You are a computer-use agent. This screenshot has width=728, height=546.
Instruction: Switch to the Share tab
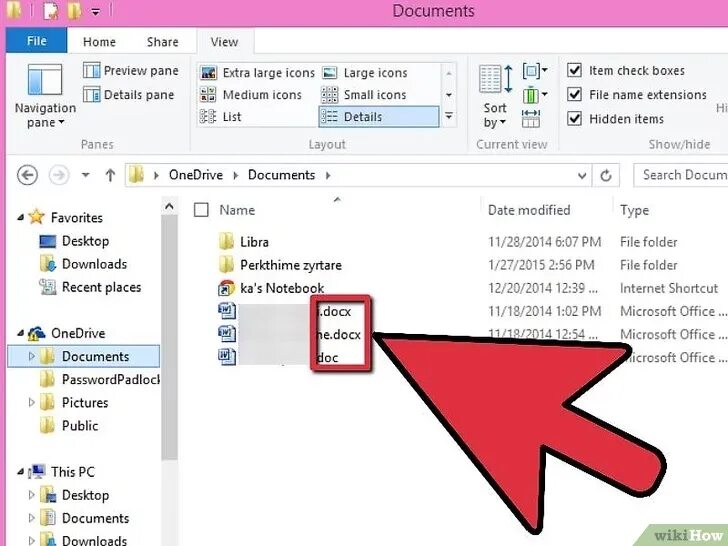162,42
